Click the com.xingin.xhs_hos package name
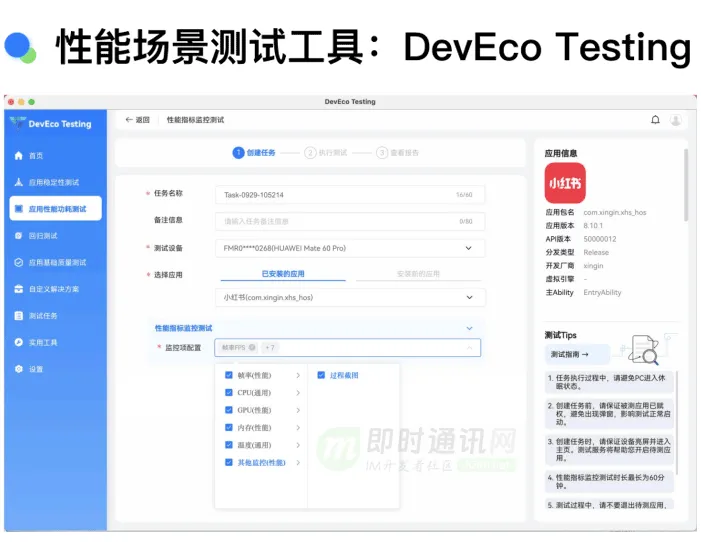701x542 pixels. pyautogui.click(x=615, y=212)
